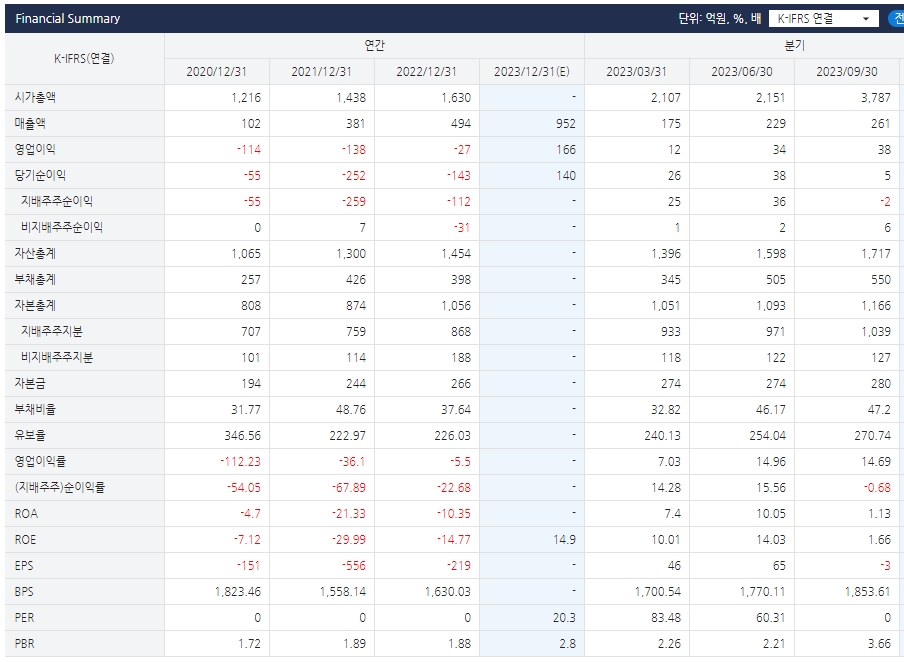Click the 2023/03/31 column header

[x=636, y=72]
